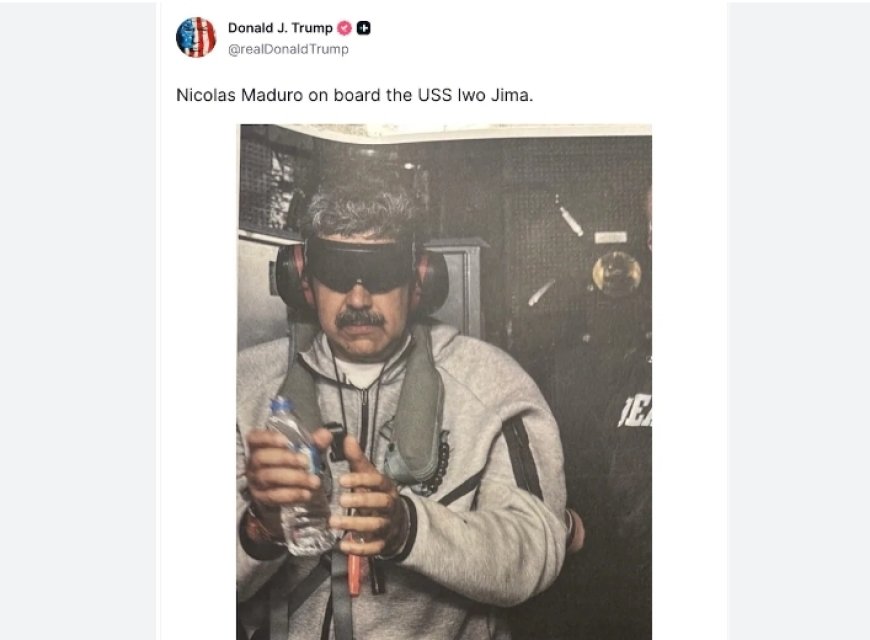870x640 pixels.
Task: Click white space right of the author header
Action: coord(550,38)
